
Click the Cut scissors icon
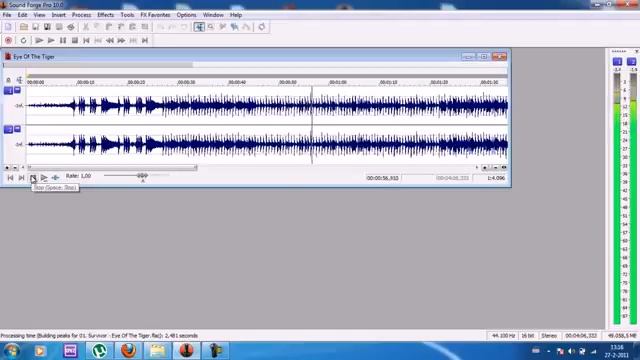tap(86, 27)
